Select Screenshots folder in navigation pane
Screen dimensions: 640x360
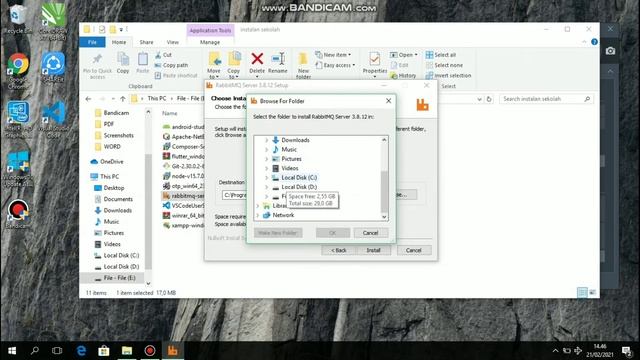coord(118,135)
